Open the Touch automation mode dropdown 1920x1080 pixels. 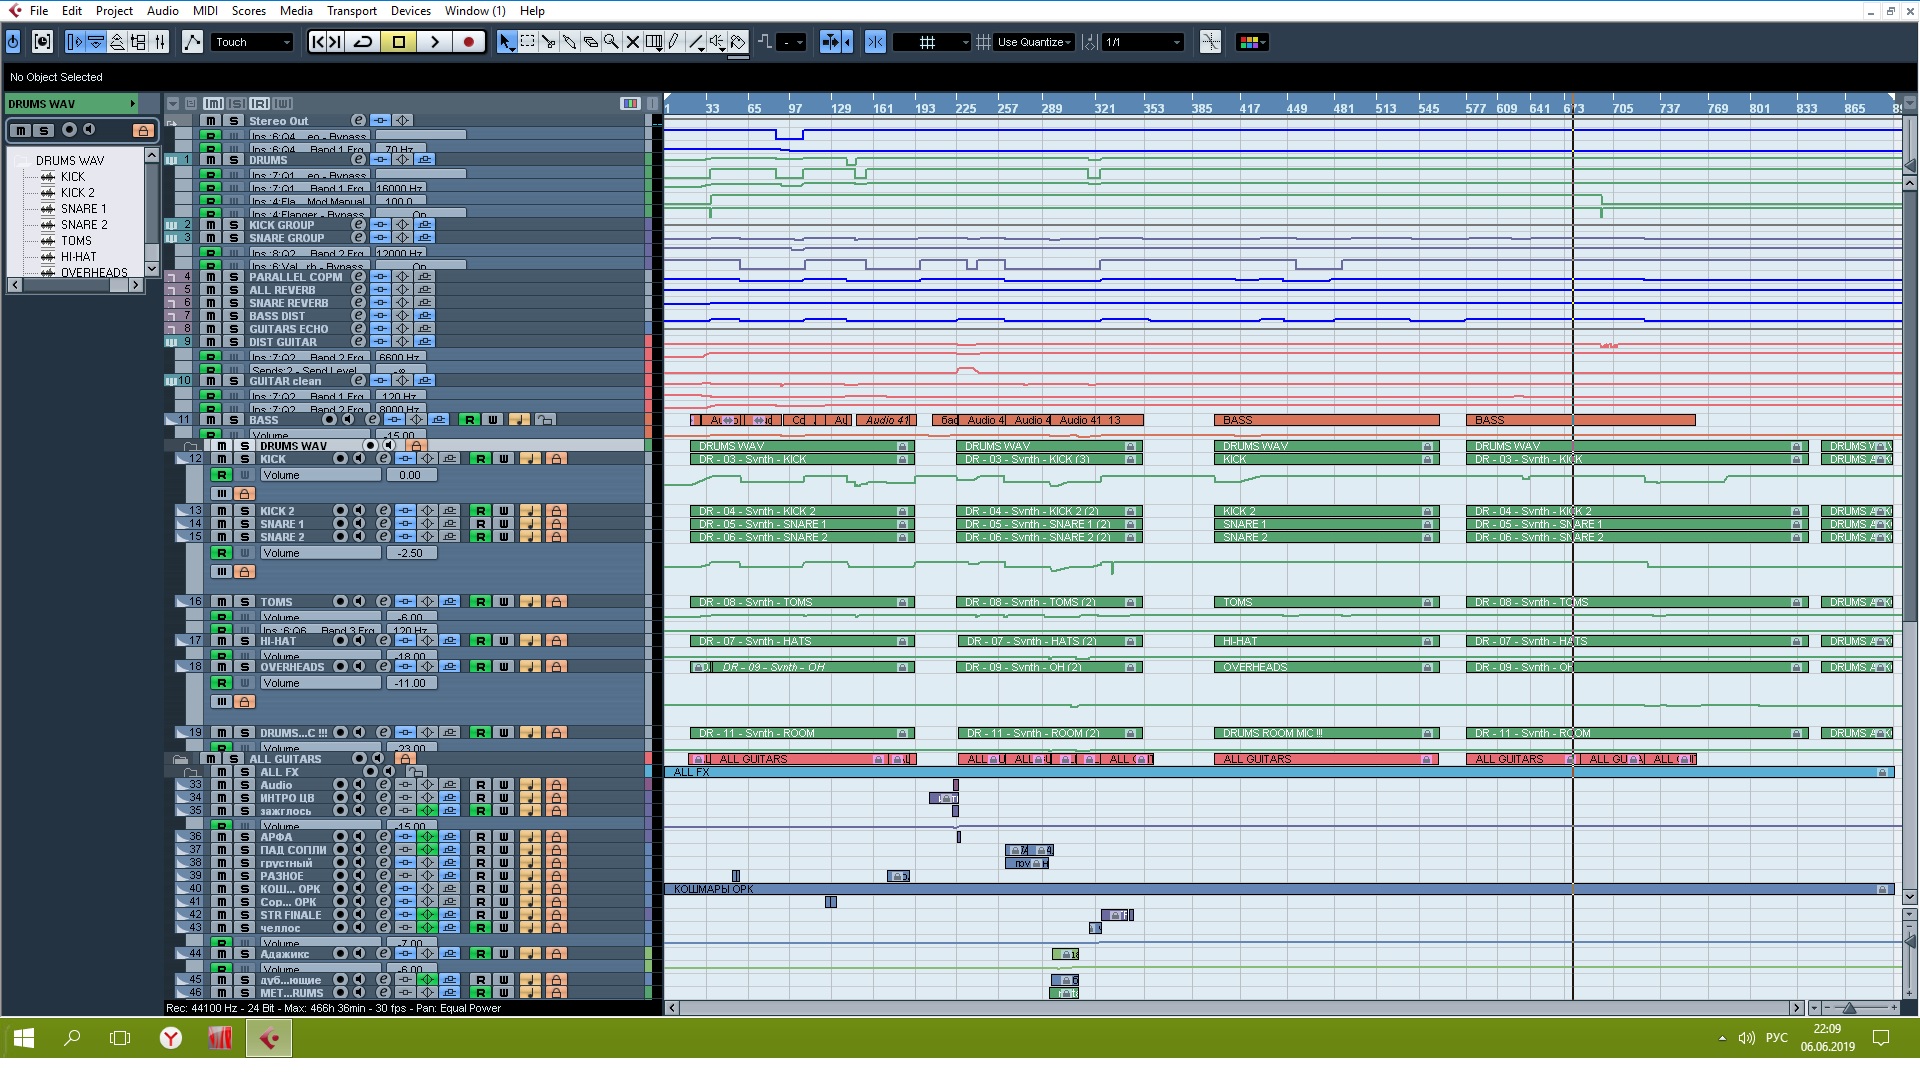[253, 42]
